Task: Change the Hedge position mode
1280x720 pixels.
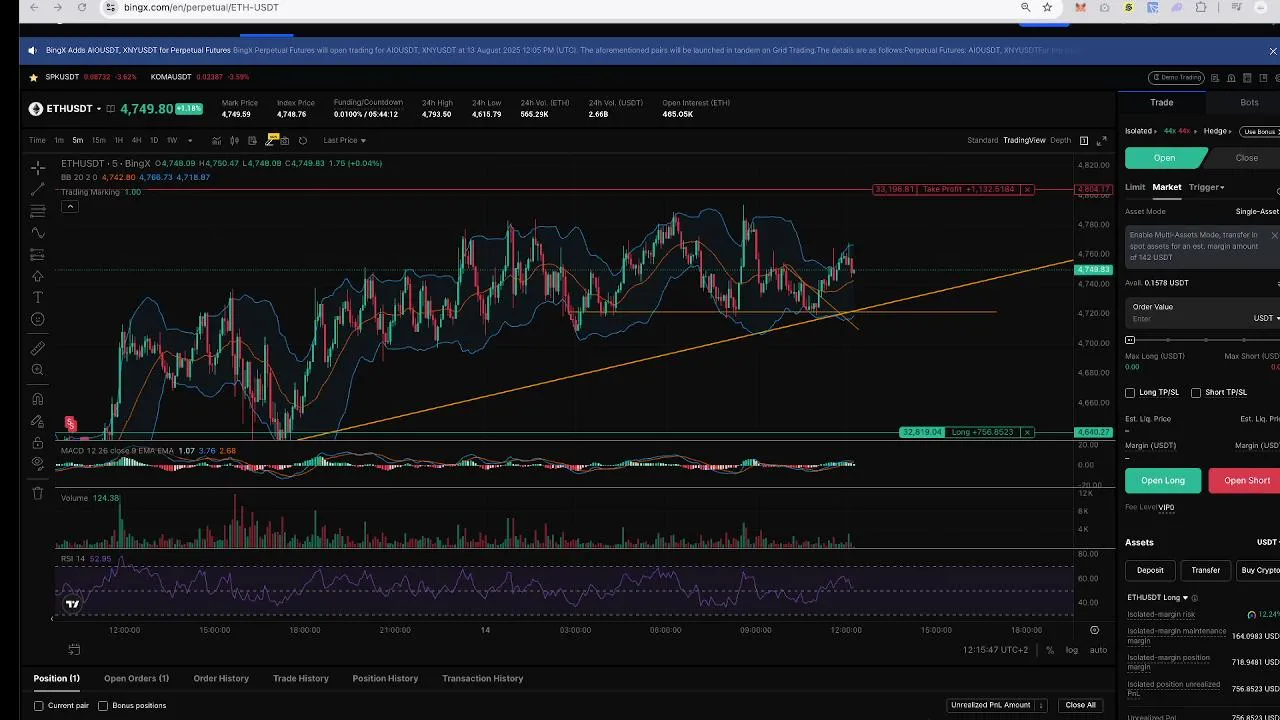Action: (1216, 131)
